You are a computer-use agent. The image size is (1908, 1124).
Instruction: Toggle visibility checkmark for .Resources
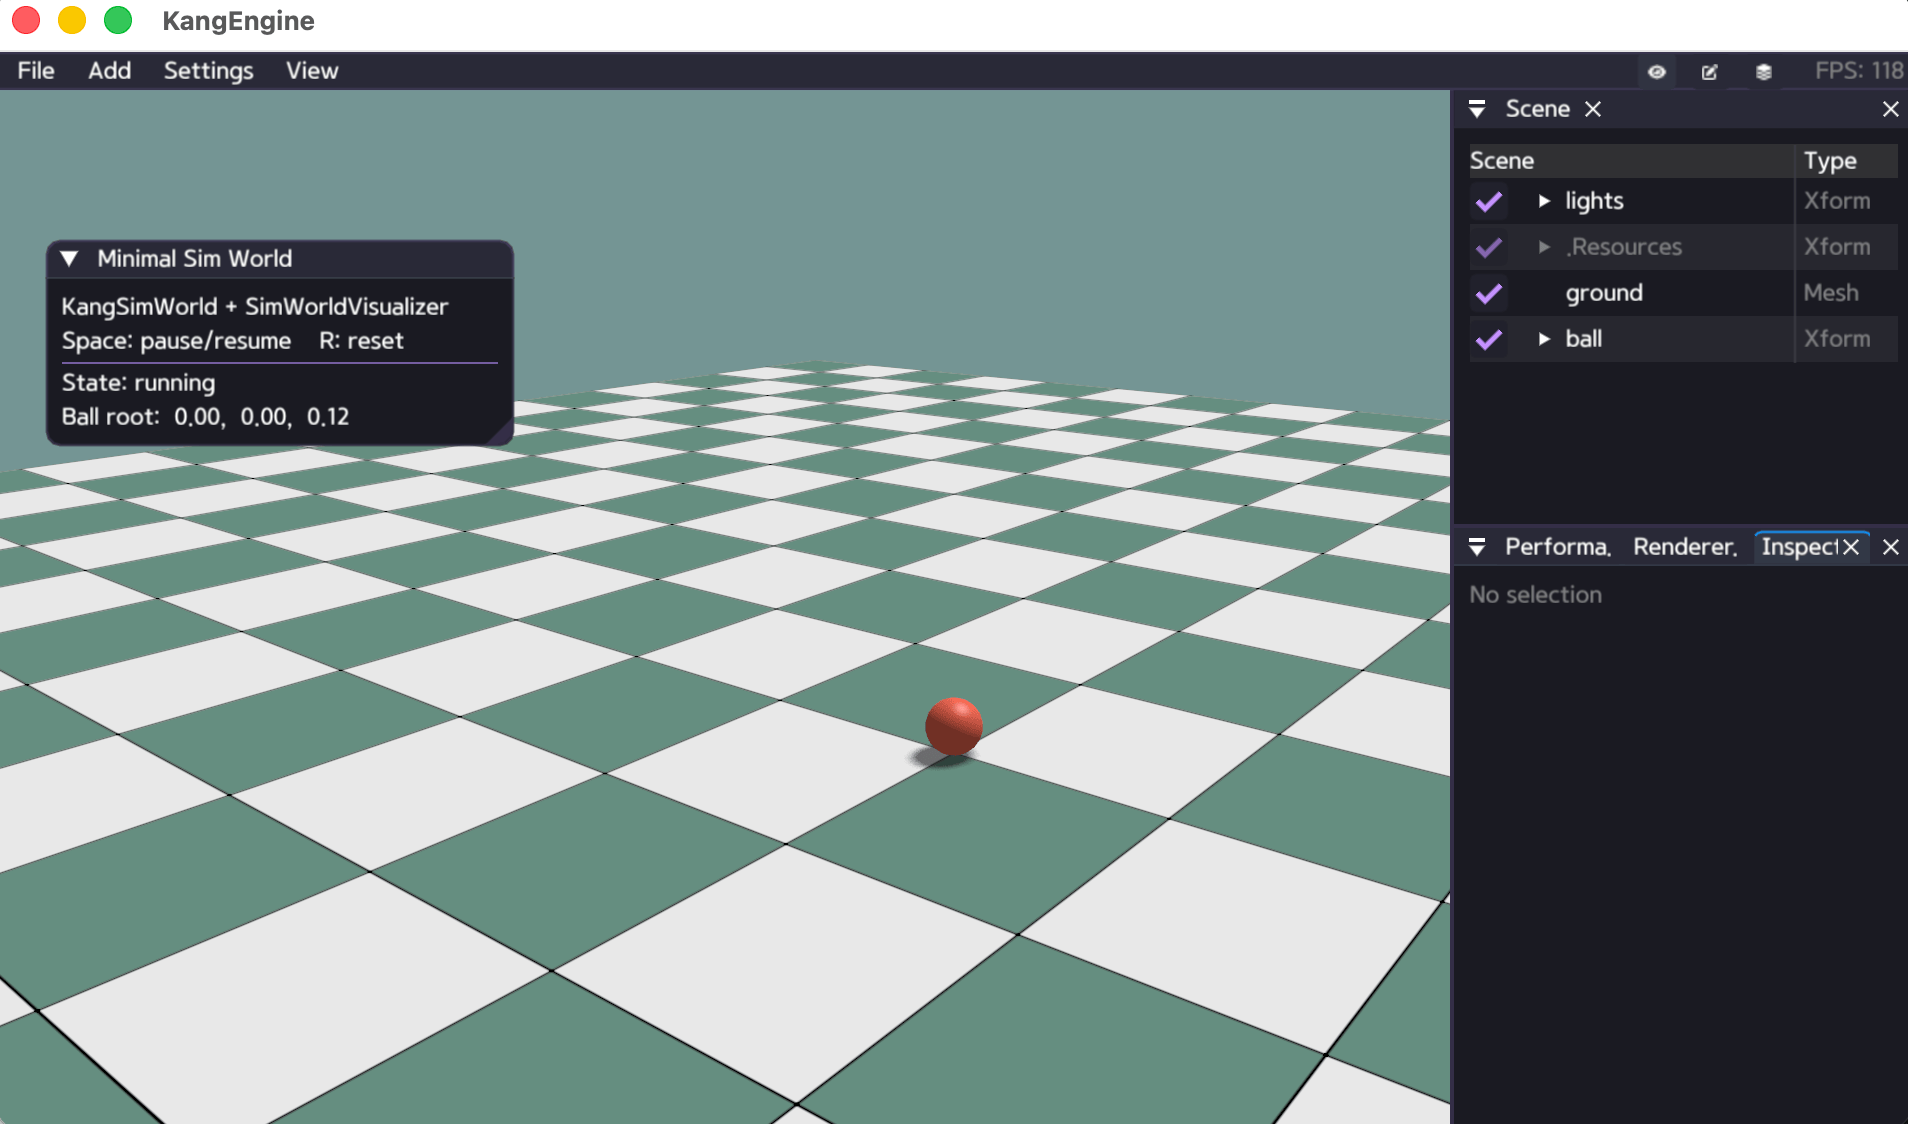coord(1489,247)
